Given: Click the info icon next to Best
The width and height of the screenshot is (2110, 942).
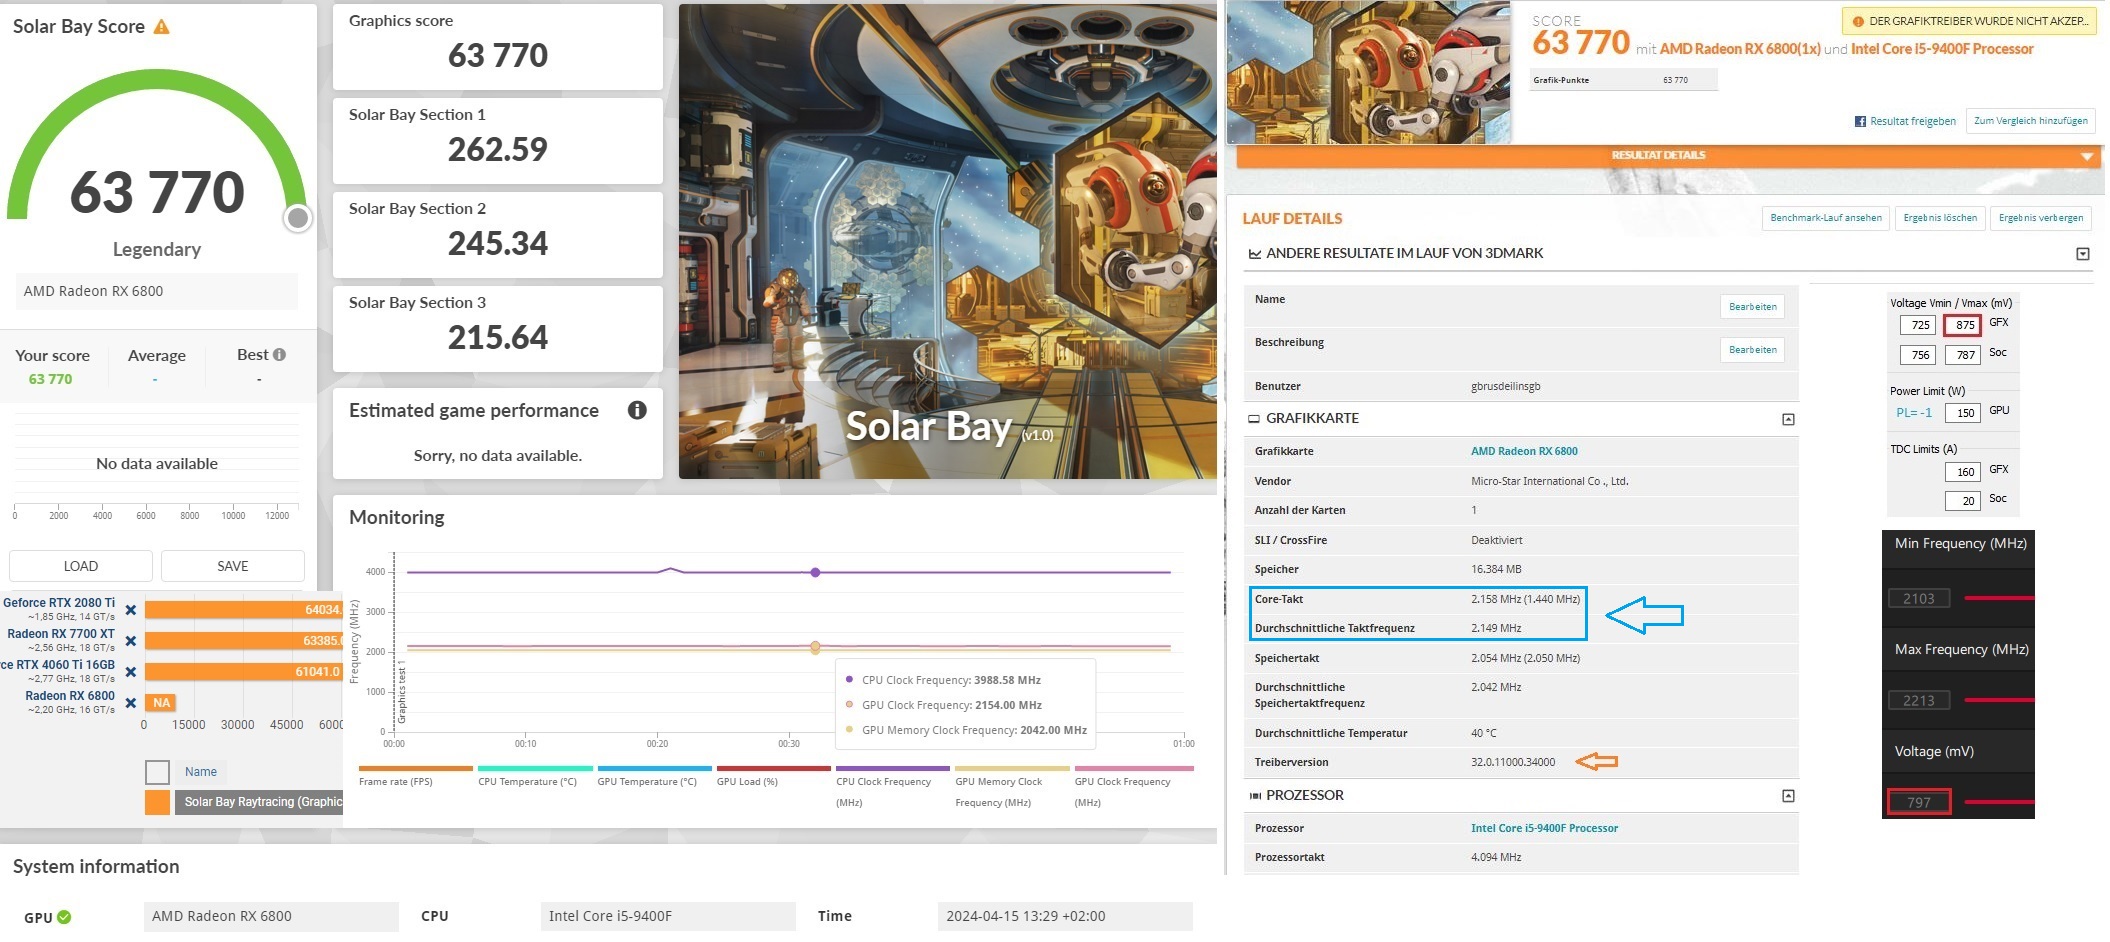Looking at the screenshot, I should pos(279,354).
